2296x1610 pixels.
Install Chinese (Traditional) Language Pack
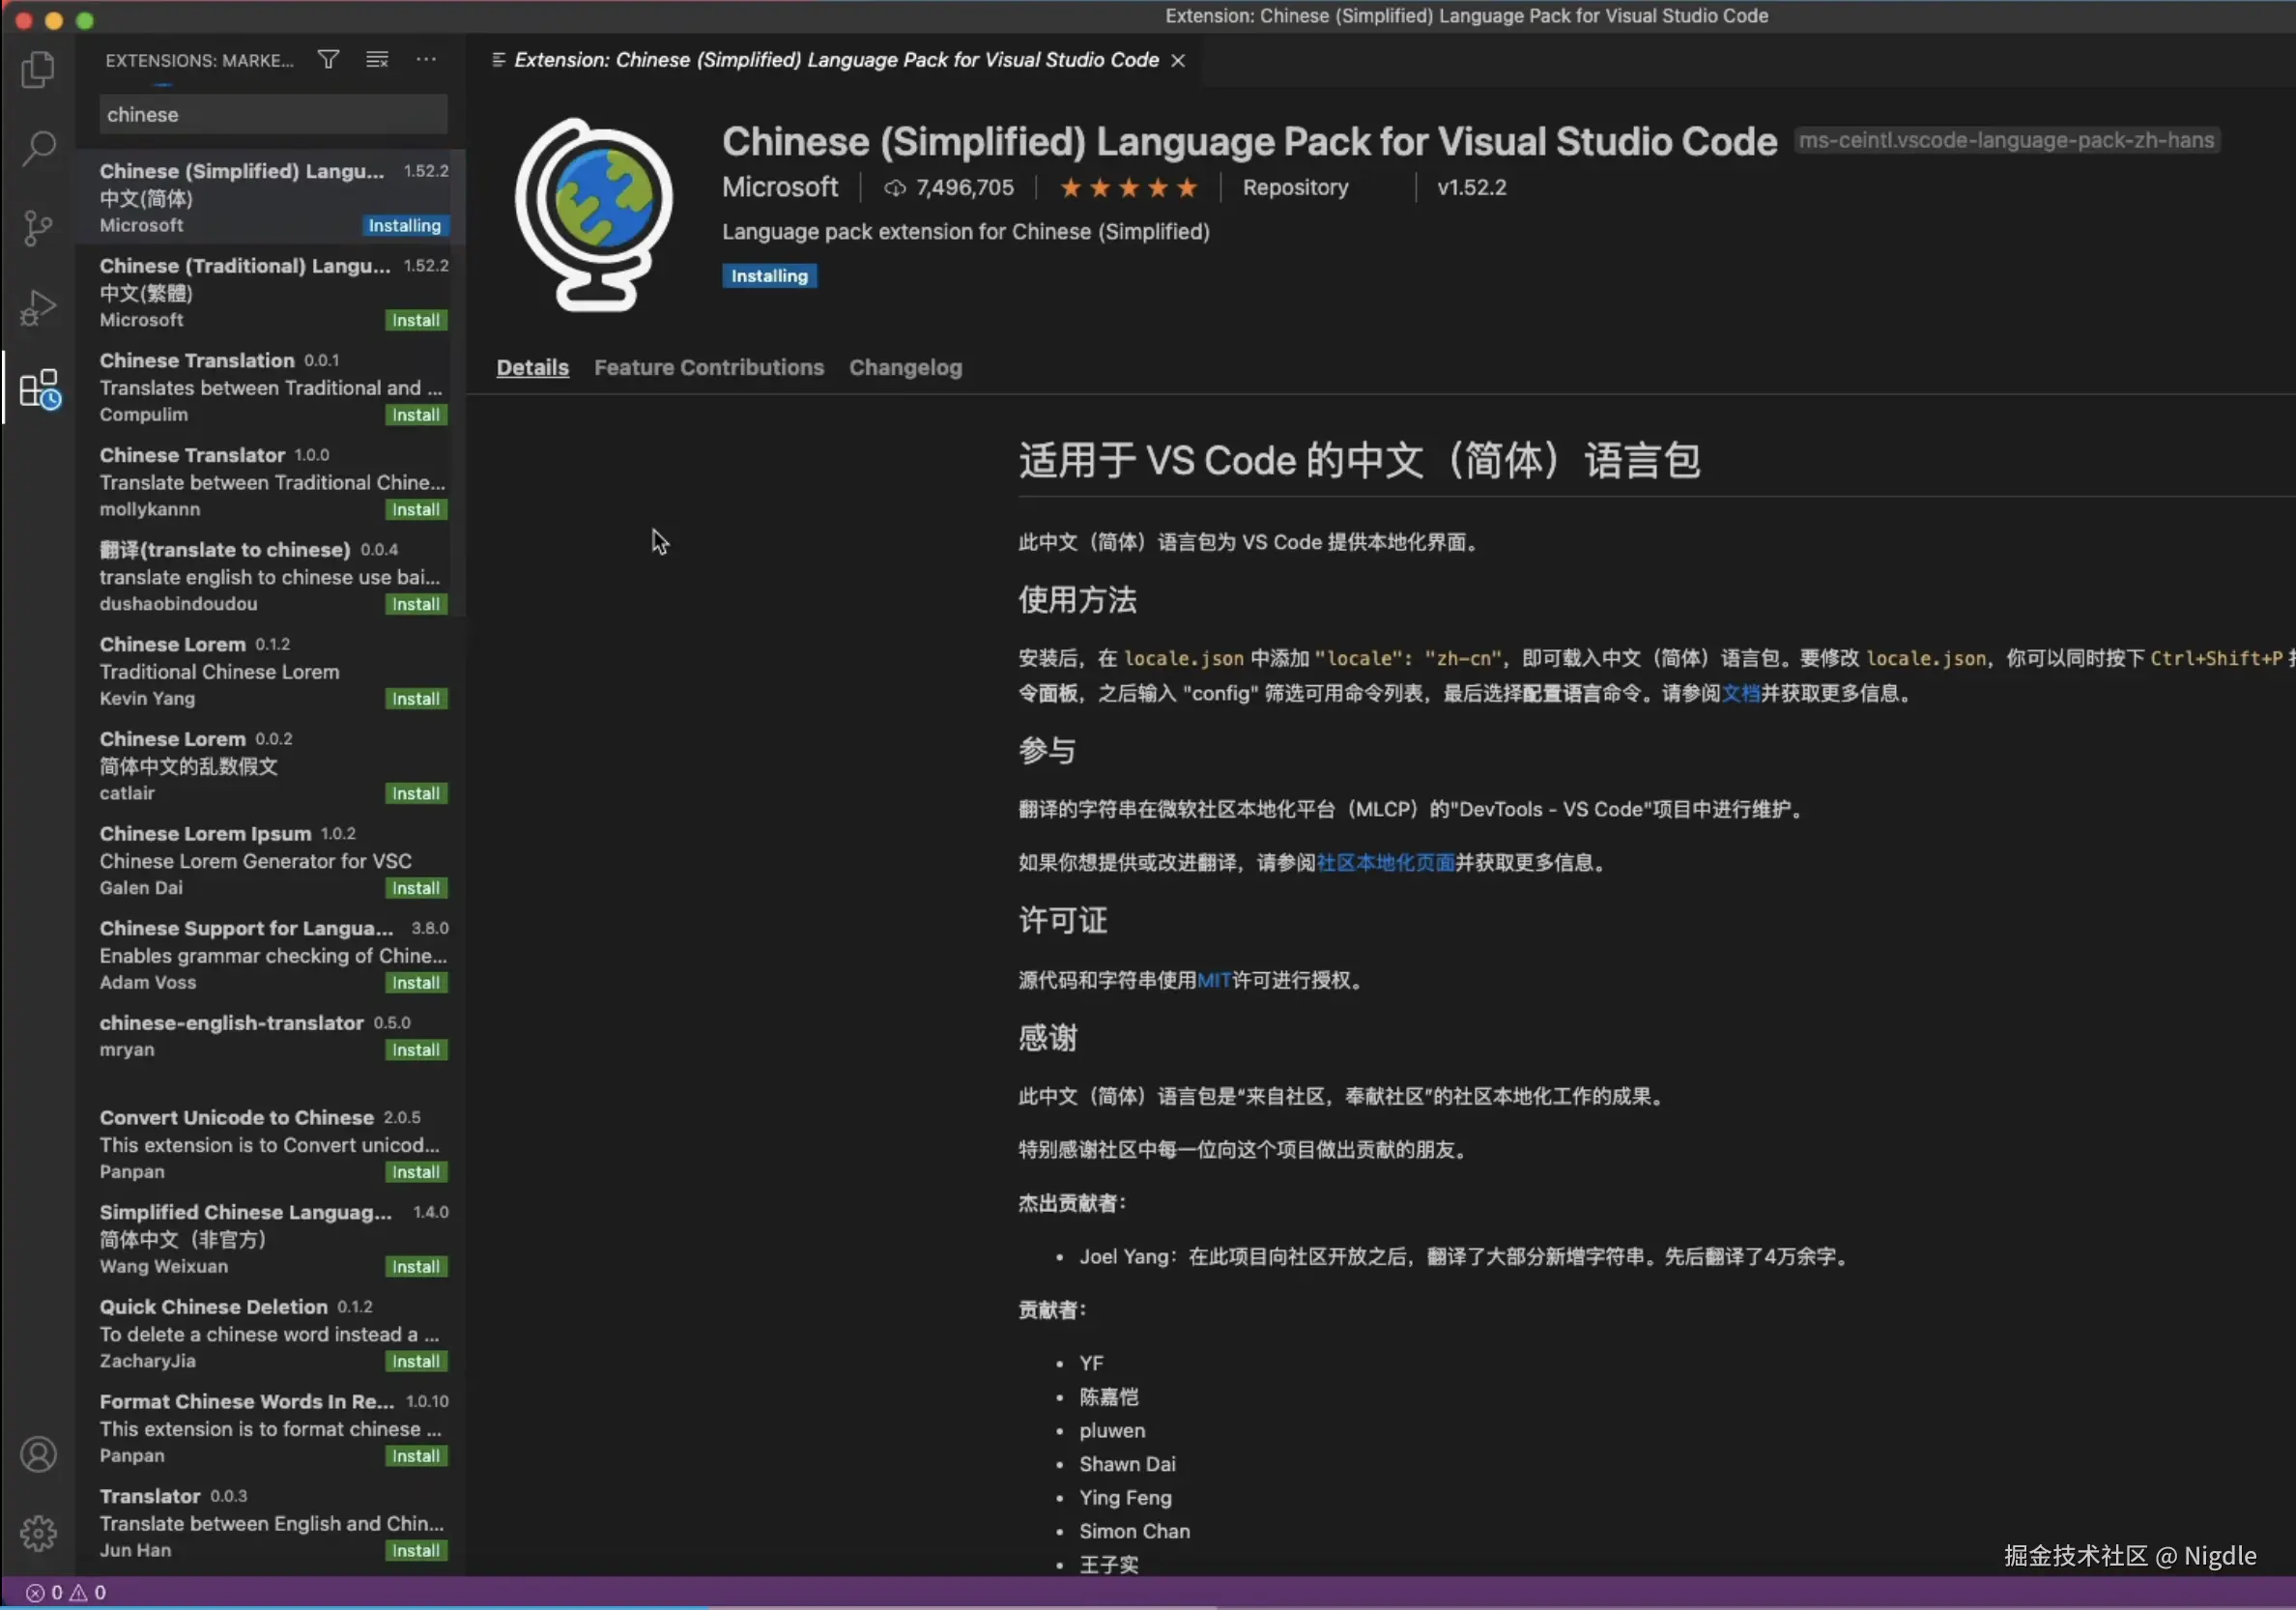[x=416, y=321]
